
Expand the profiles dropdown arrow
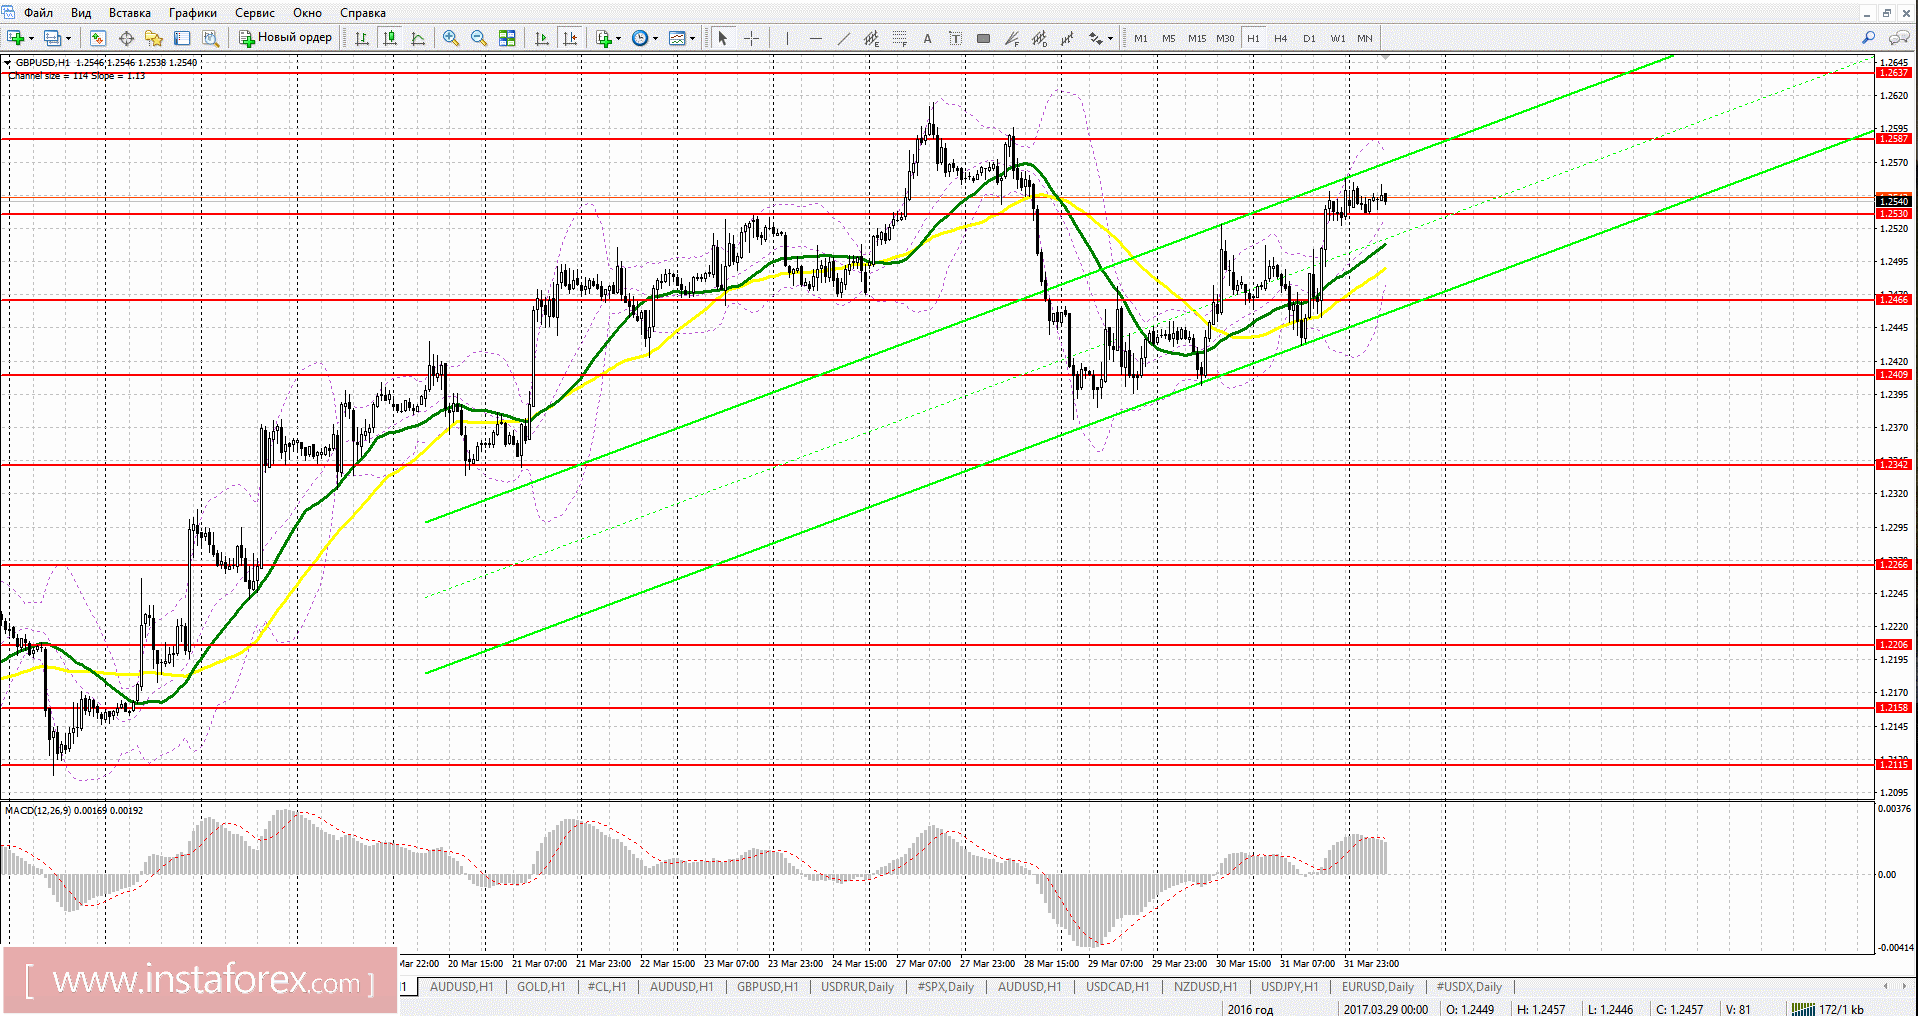(x=68, y=38)
